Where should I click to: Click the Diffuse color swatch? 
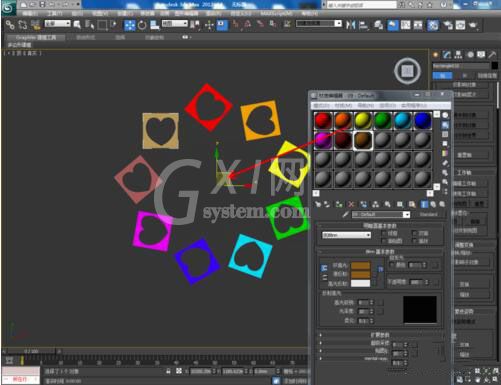[x=360, y=274]
